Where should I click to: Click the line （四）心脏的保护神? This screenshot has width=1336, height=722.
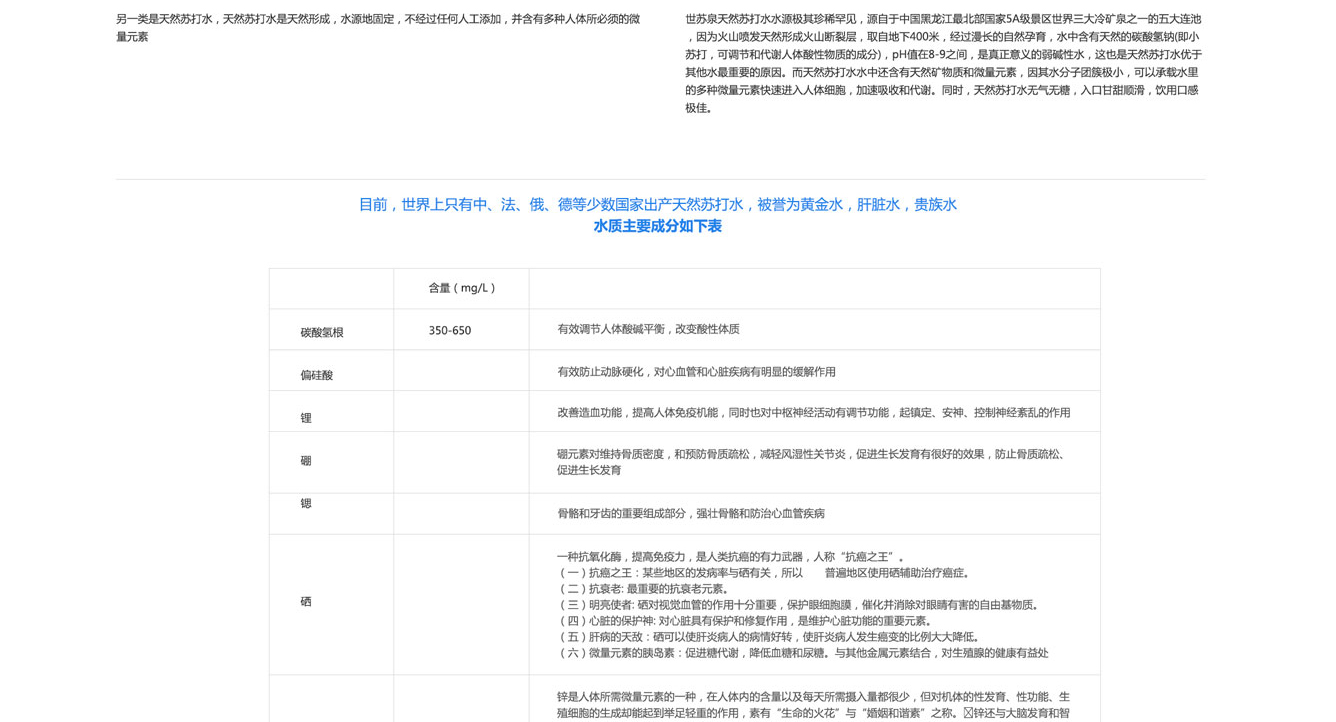click(746, 621)
